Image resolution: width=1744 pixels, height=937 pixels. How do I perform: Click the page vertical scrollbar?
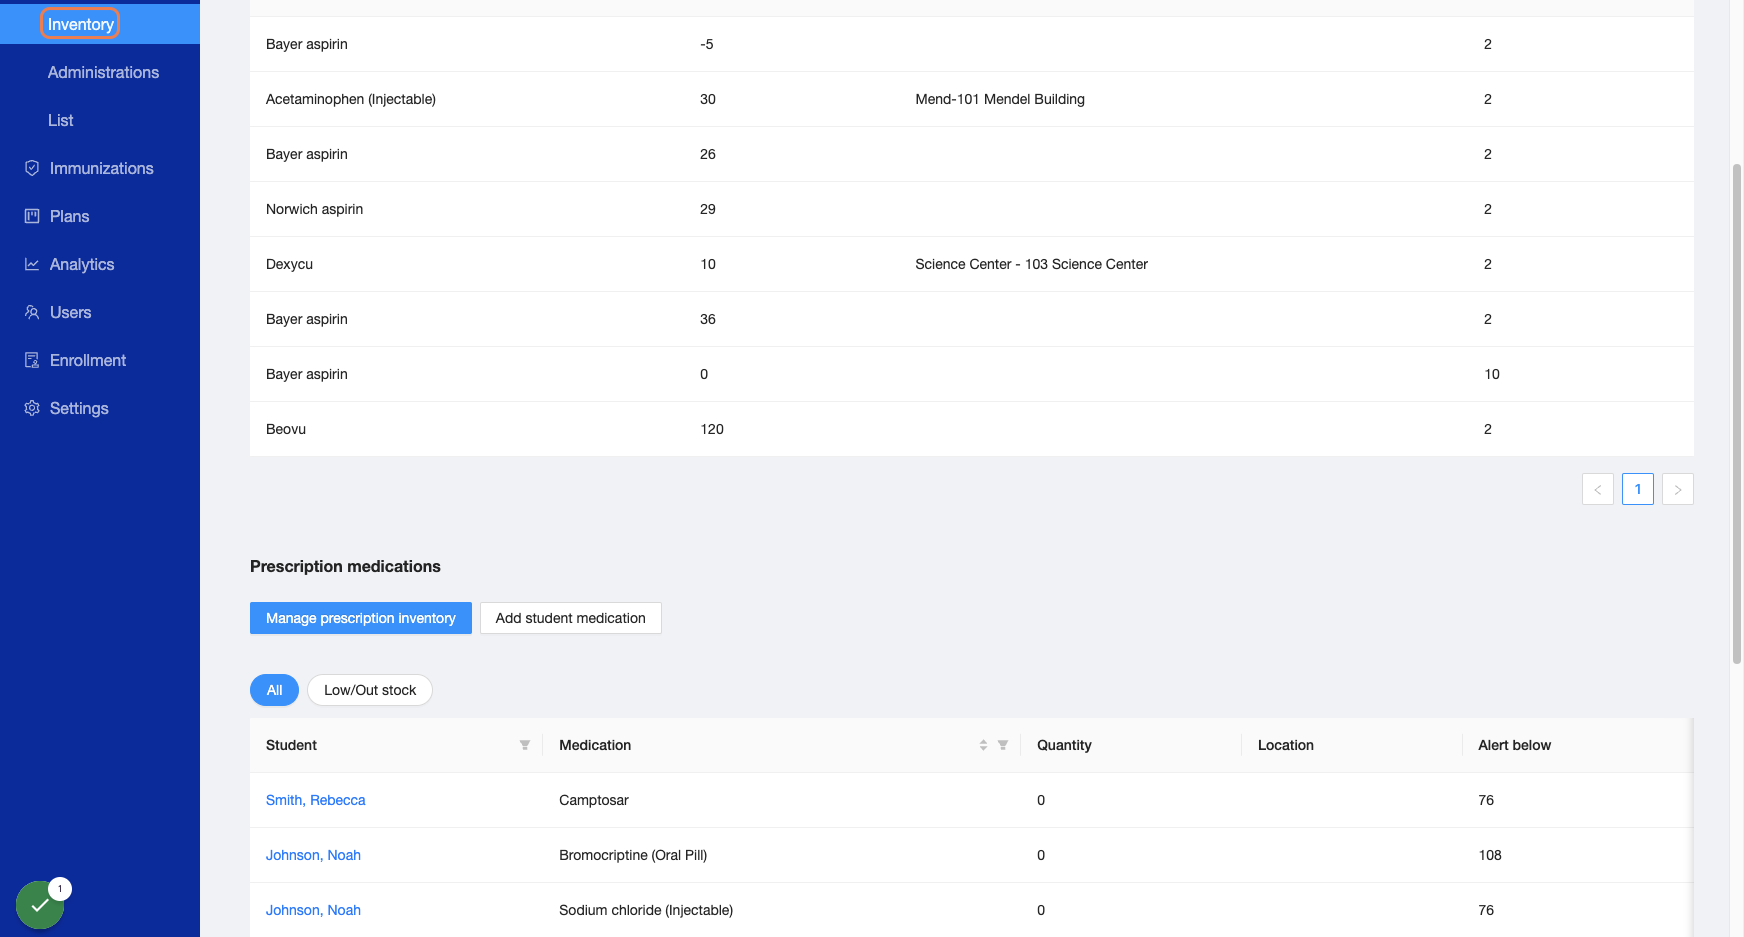[1737, 413]
